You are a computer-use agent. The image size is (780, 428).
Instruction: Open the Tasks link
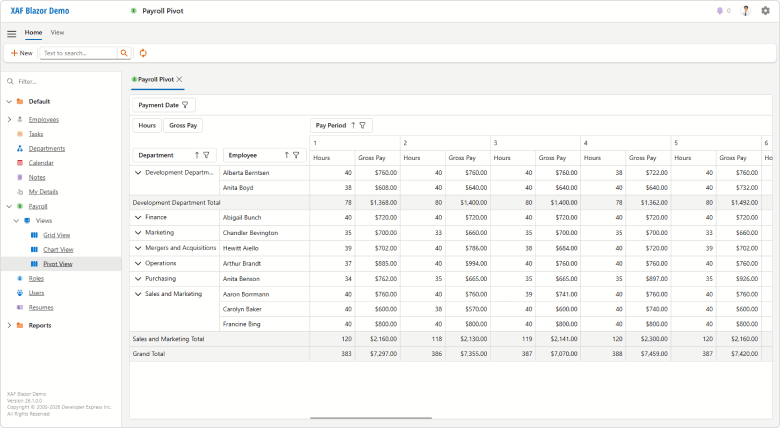(36, 134)
